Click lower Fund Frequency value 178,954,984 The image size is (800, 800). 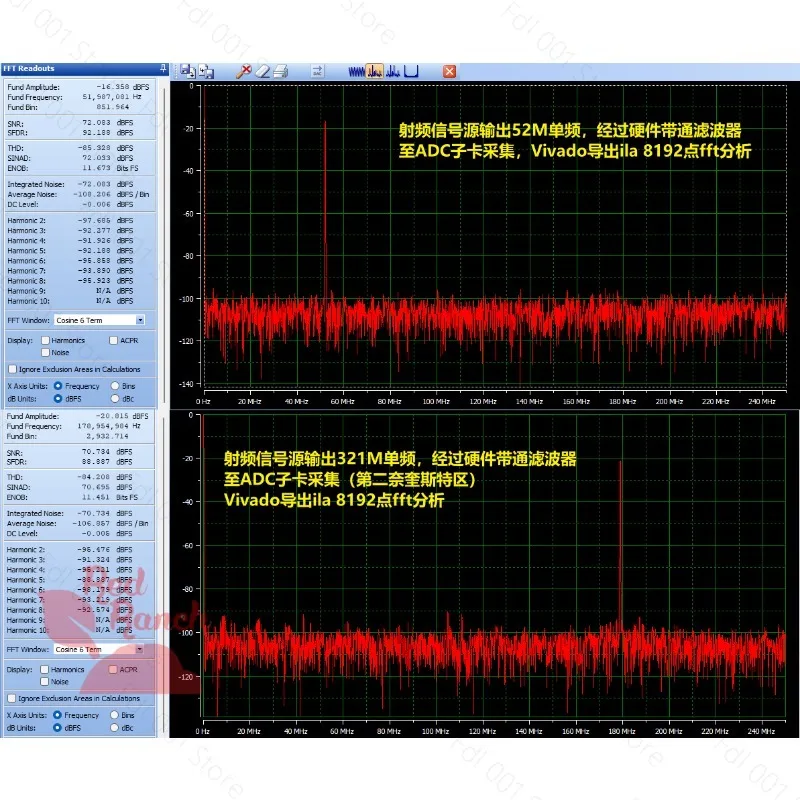(103, 426)
